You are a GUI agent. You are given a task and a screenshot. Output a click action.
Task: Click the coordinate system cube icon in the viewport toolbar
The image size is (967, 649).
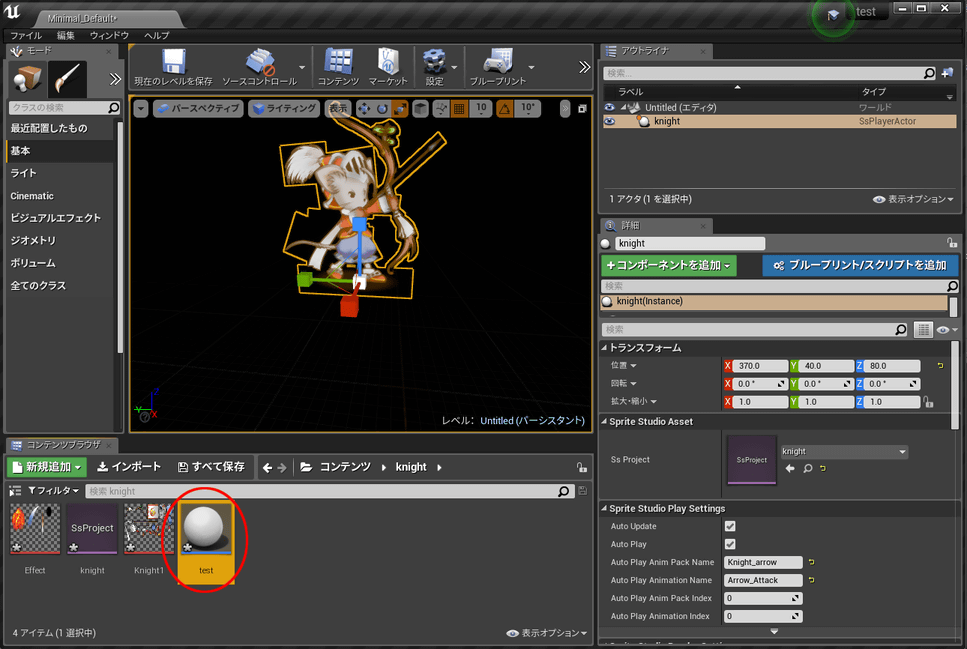coord(420,109)
